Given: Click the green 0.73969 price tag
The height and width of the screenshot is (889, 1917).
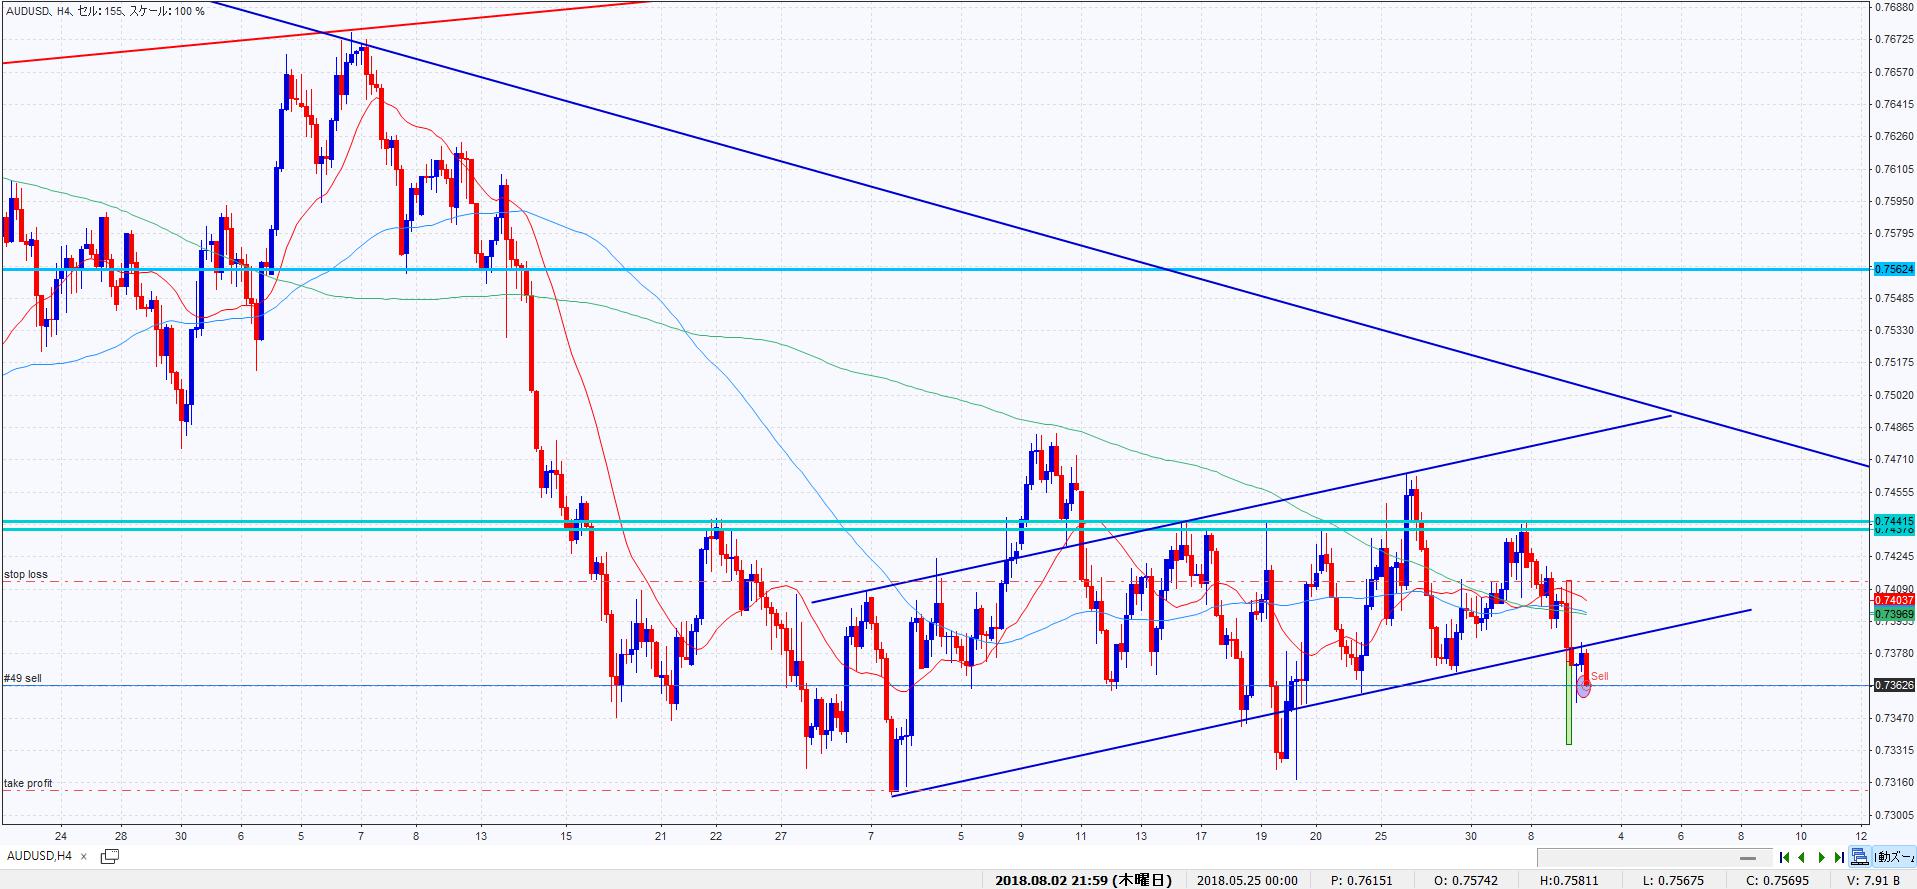Looking at the screenshot, I should click(1893, 613).
